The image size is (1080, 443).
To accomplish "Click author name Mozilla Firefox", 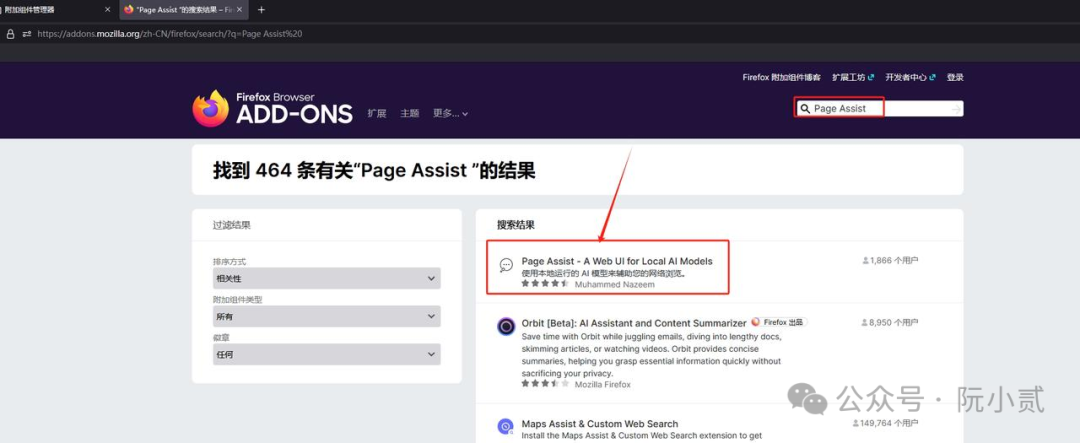I will pos(603,384).
